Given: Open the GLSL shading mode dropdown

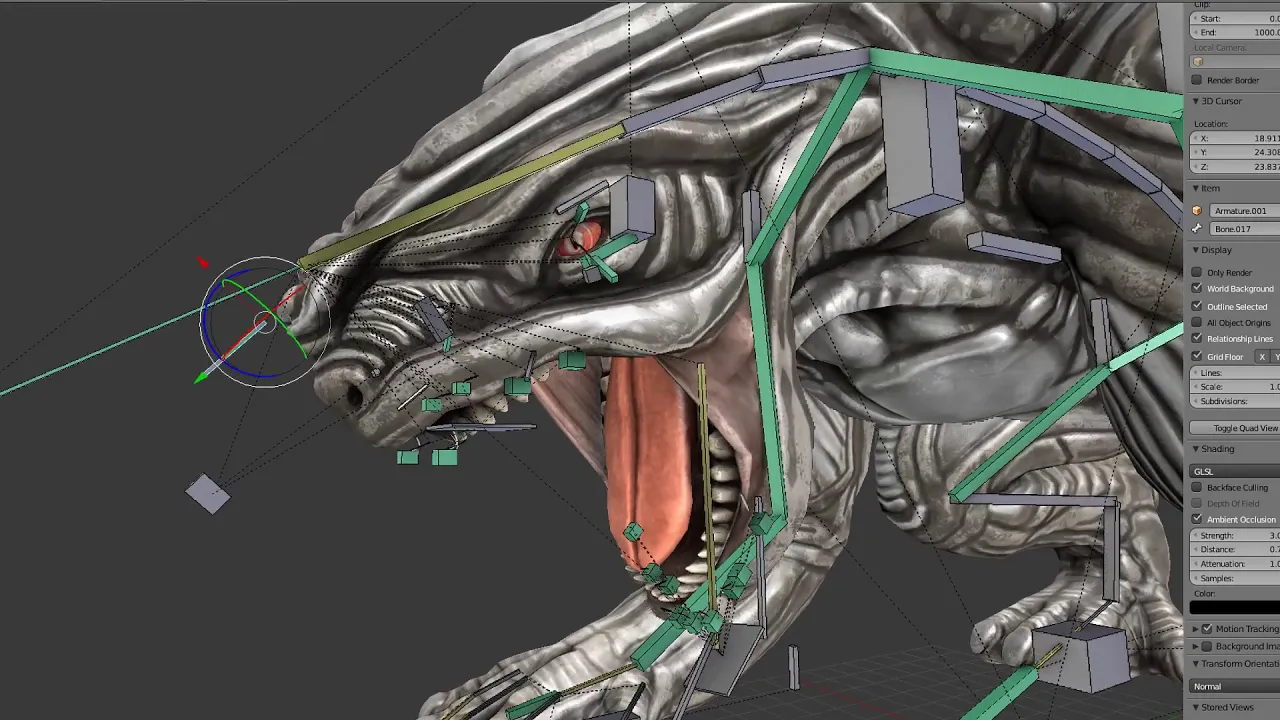Looking at the screenshot, I should [1235, 471].
